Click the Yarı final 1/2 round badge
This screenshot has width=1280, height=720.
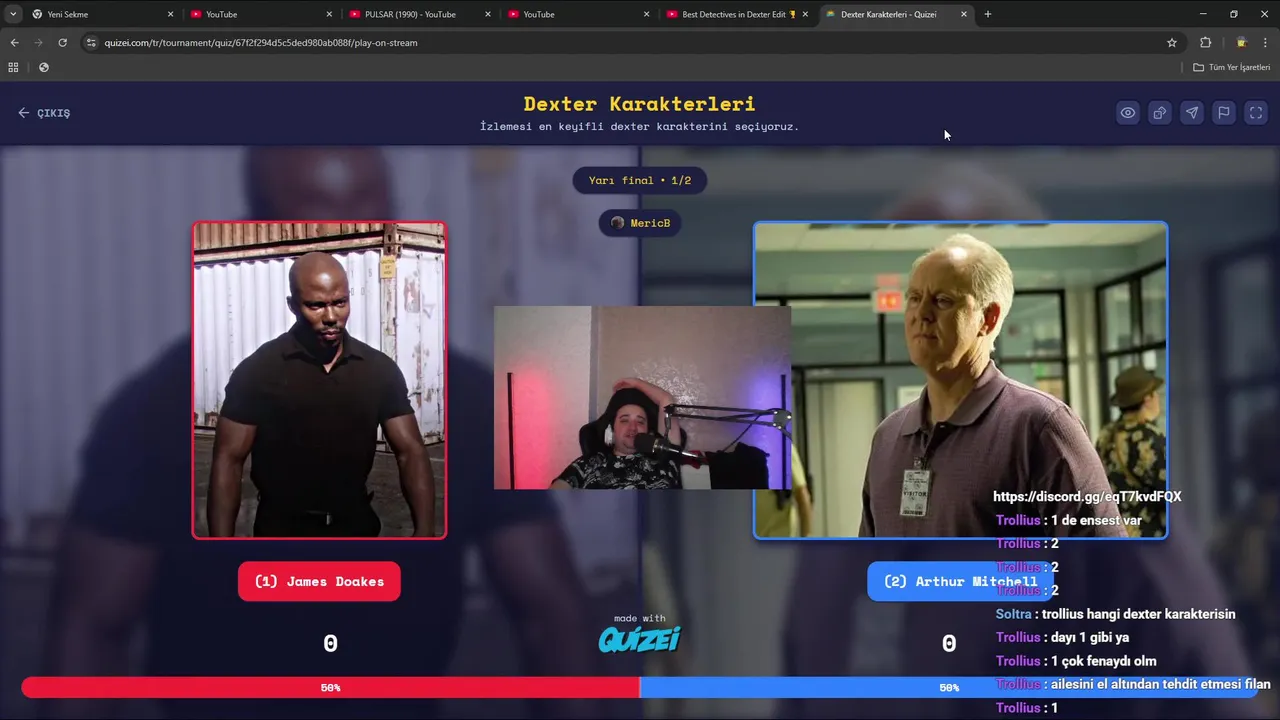click(x=640, y=181)
